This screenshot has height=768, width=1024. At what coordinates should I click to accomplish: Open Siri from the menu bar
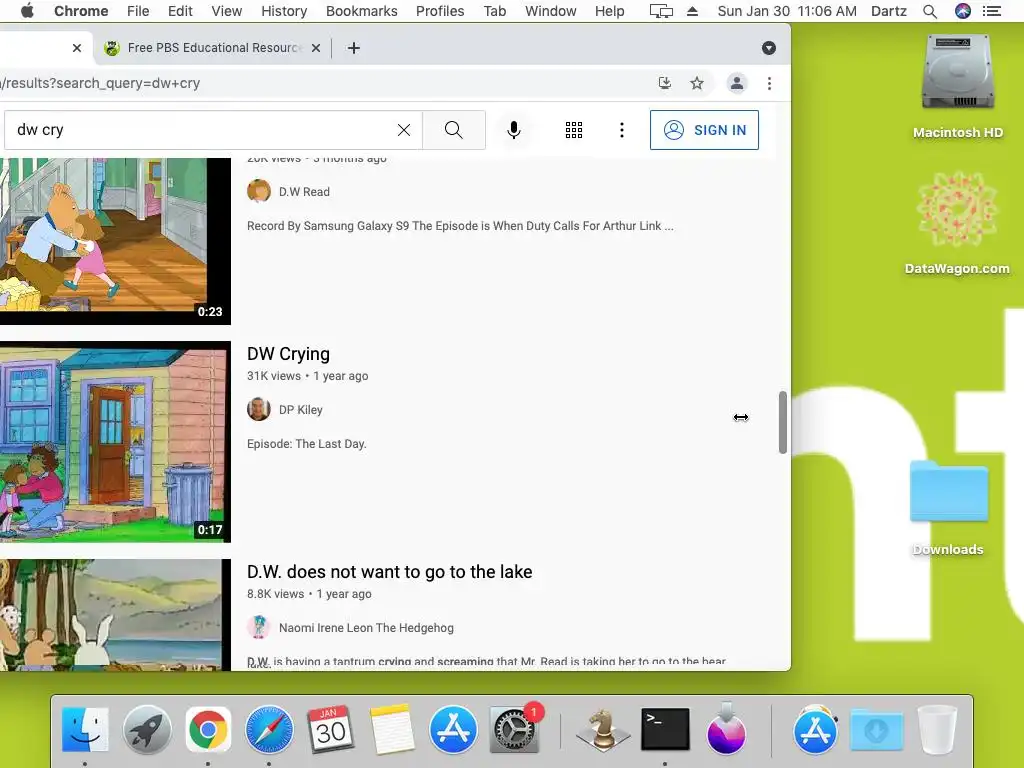963,11
